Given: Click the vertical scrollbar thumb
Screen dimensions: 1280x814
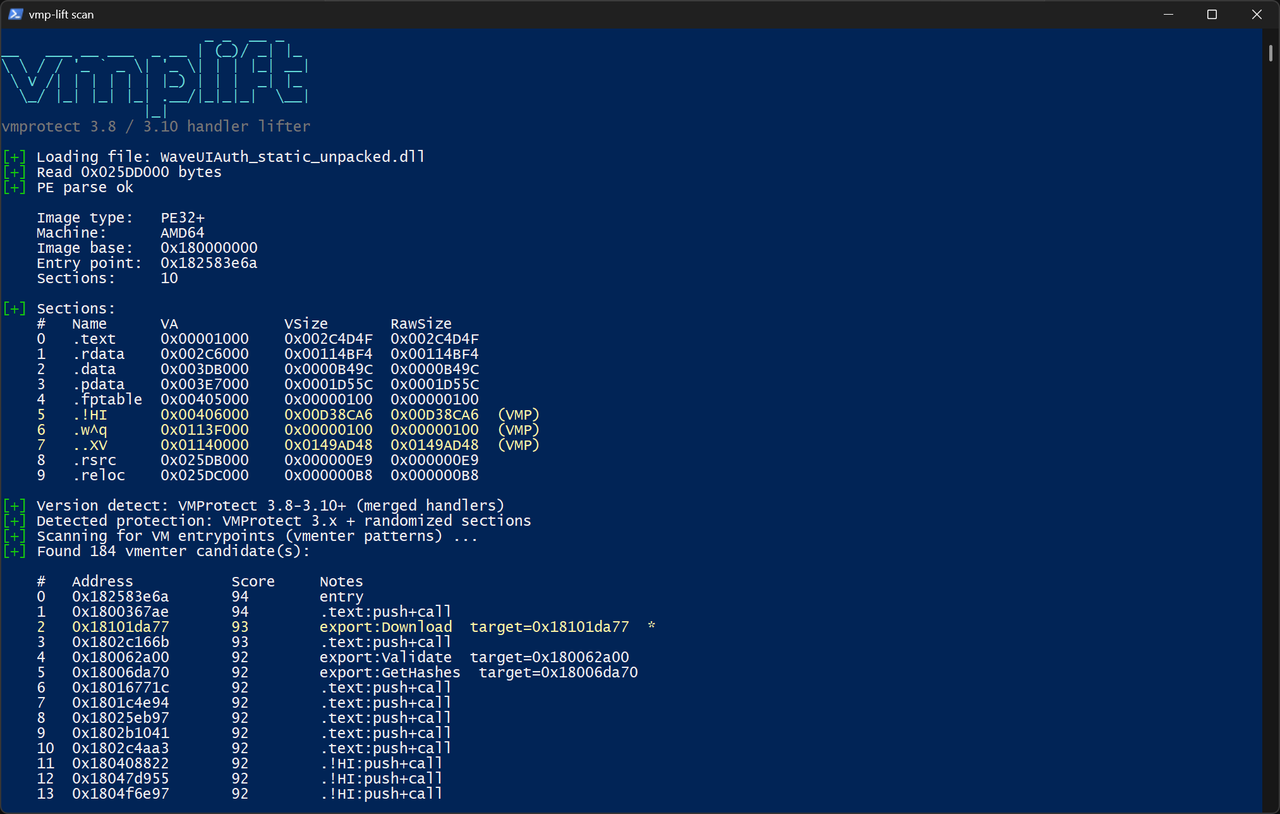Looking at the screenshot, I should pyautogui.click(x=1271, y=53).
